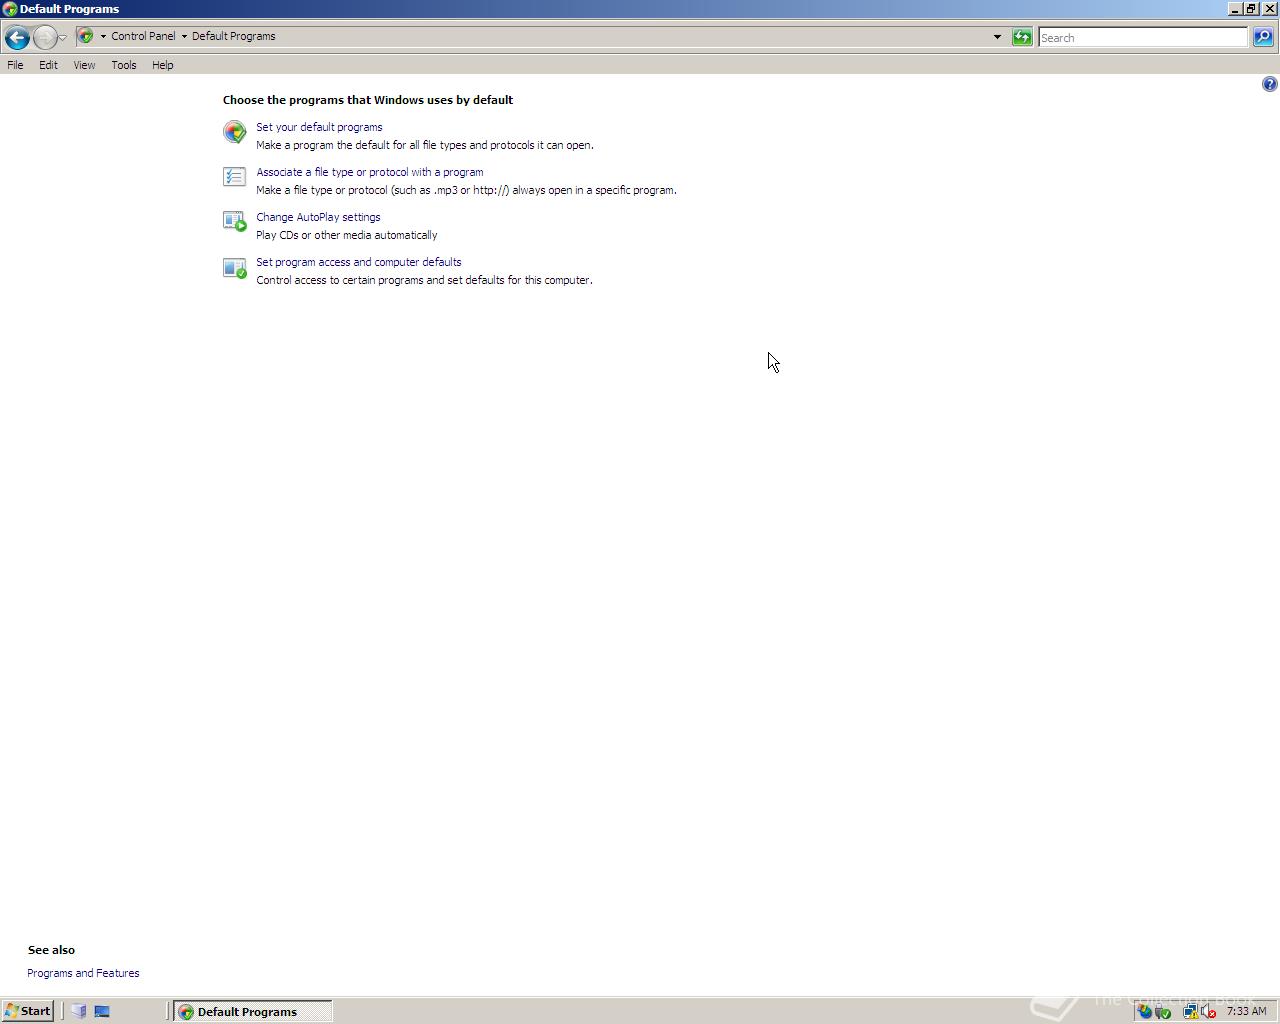The image size is (1280, 1024).
Task: Open Associate a file type or protocol link
Action: (370, 172)
